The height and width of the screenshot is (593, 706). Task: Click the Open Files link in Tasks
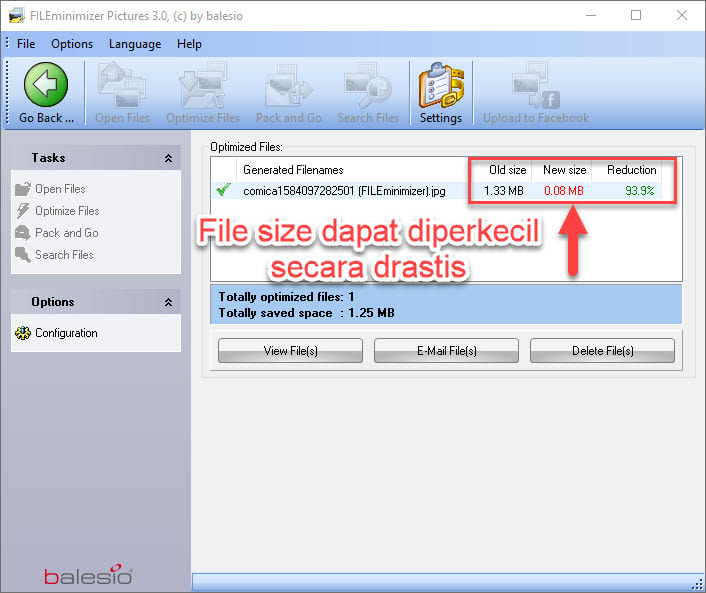click(60, 189)
